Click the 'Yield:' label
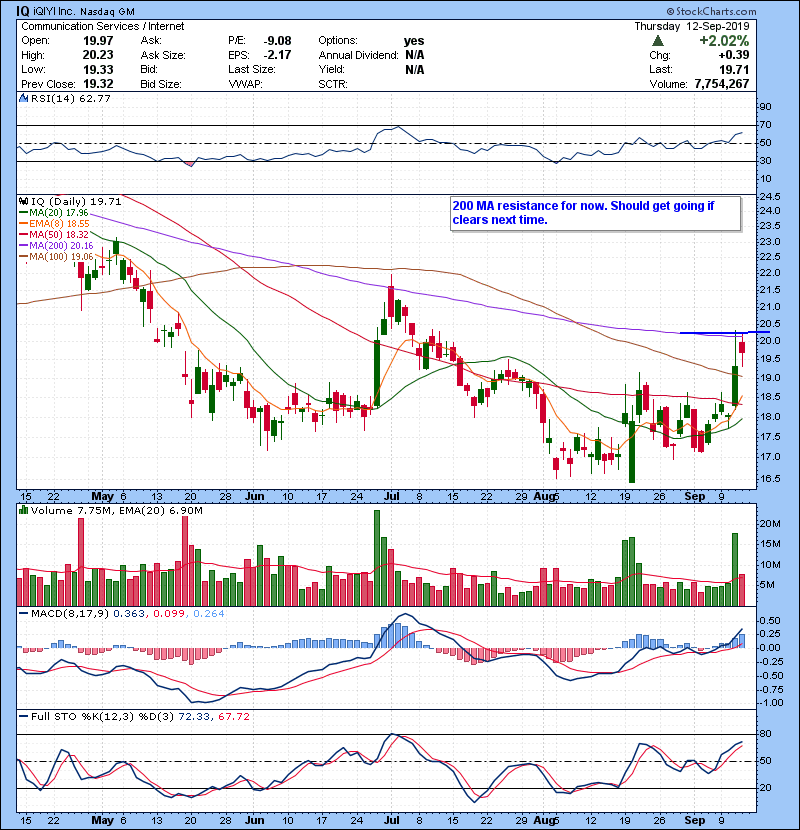The width and height of the screenshot is (800, 830). [x=331, y=69]
